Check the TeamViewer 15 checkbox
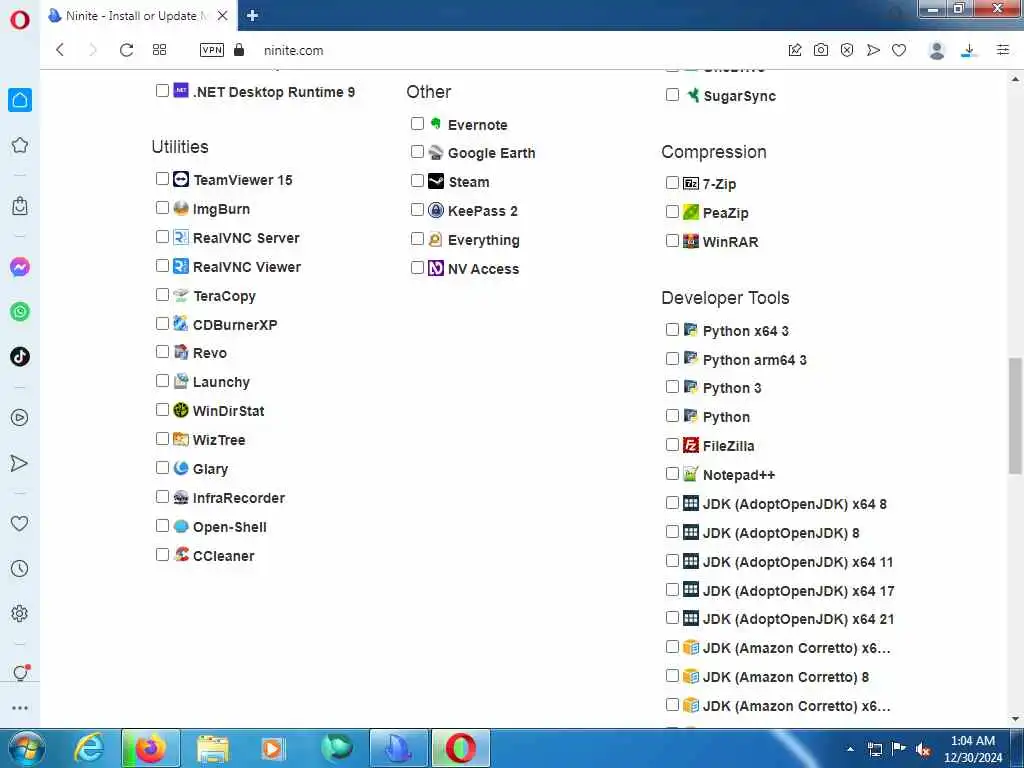 click(163, 178)
